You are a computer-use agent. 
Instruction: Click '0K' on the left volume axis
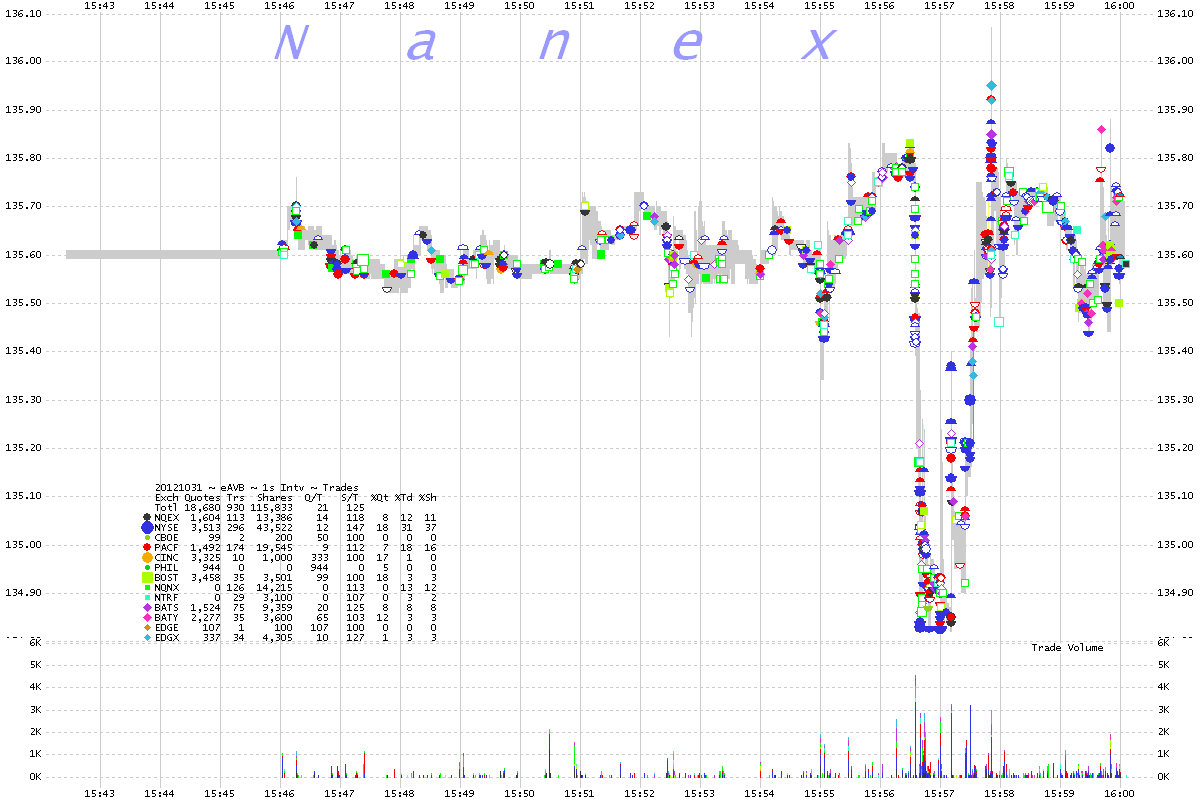35,777
